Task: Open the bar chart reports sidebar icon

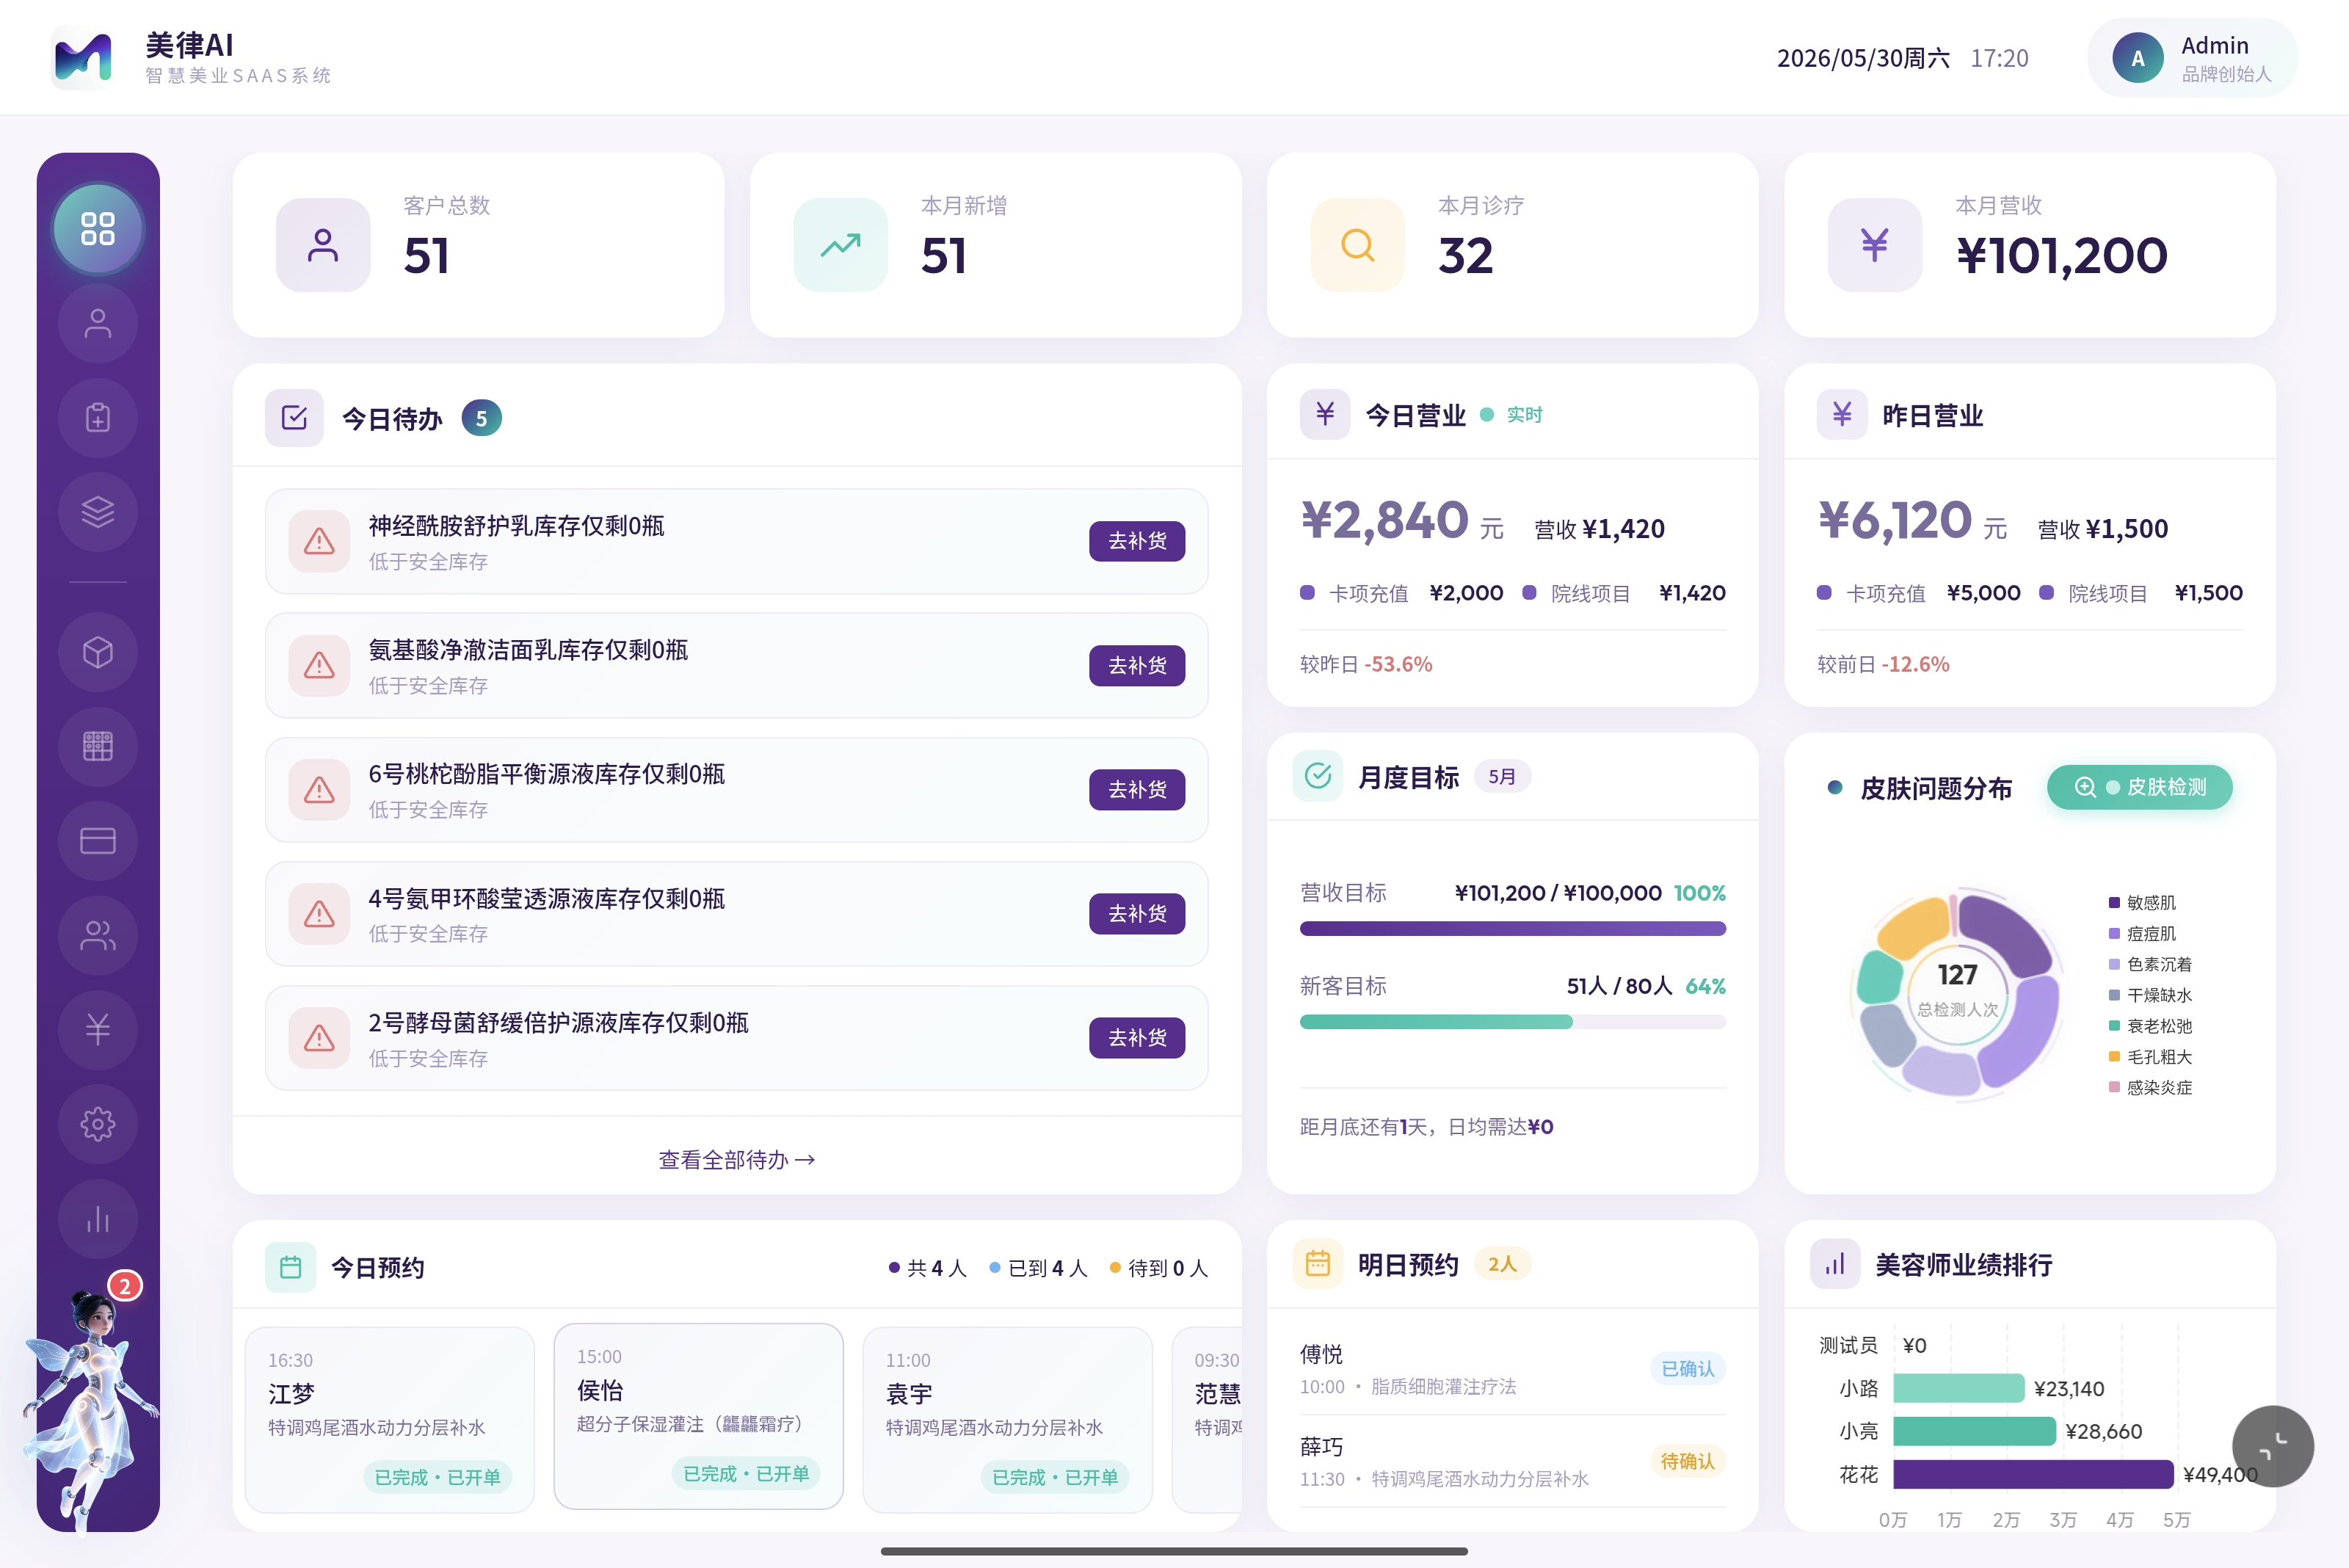Action: (x=98, y=1218)
